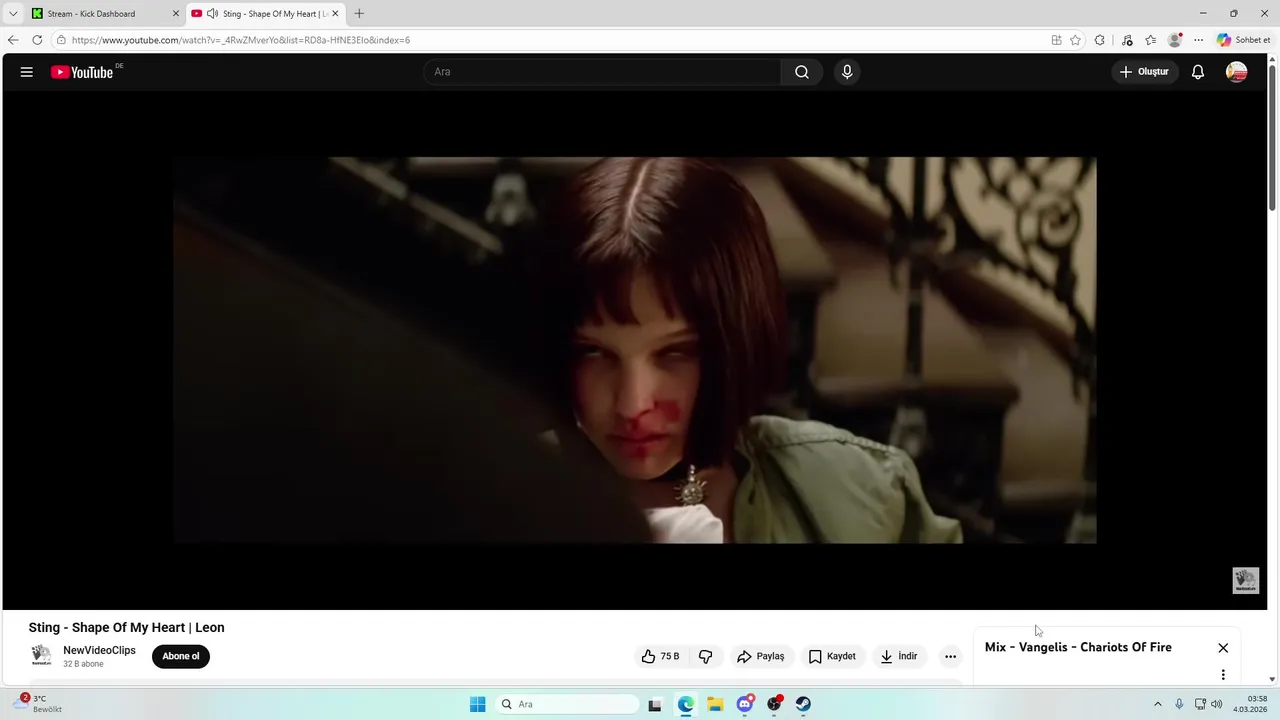
Task: Click the taskbar Ara search box
Action: pyautogui.click(x=566, y=704)
